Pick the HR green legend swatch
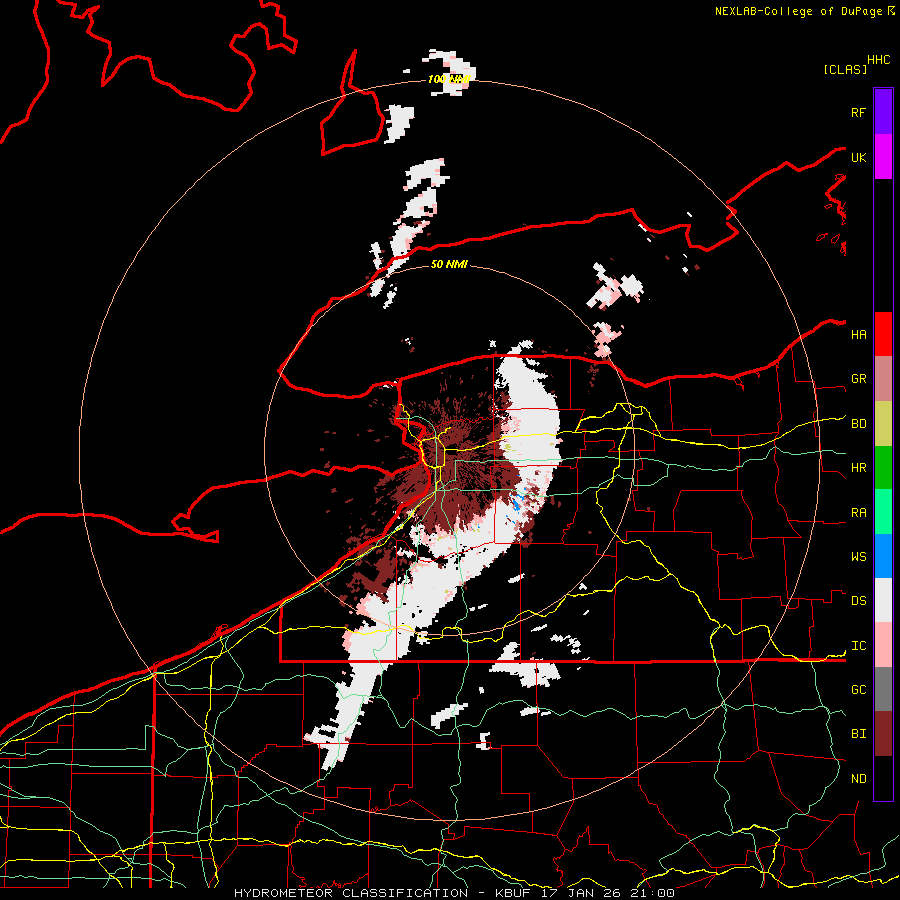This screenshot has height=900, width=900. (x=883, y=468)
